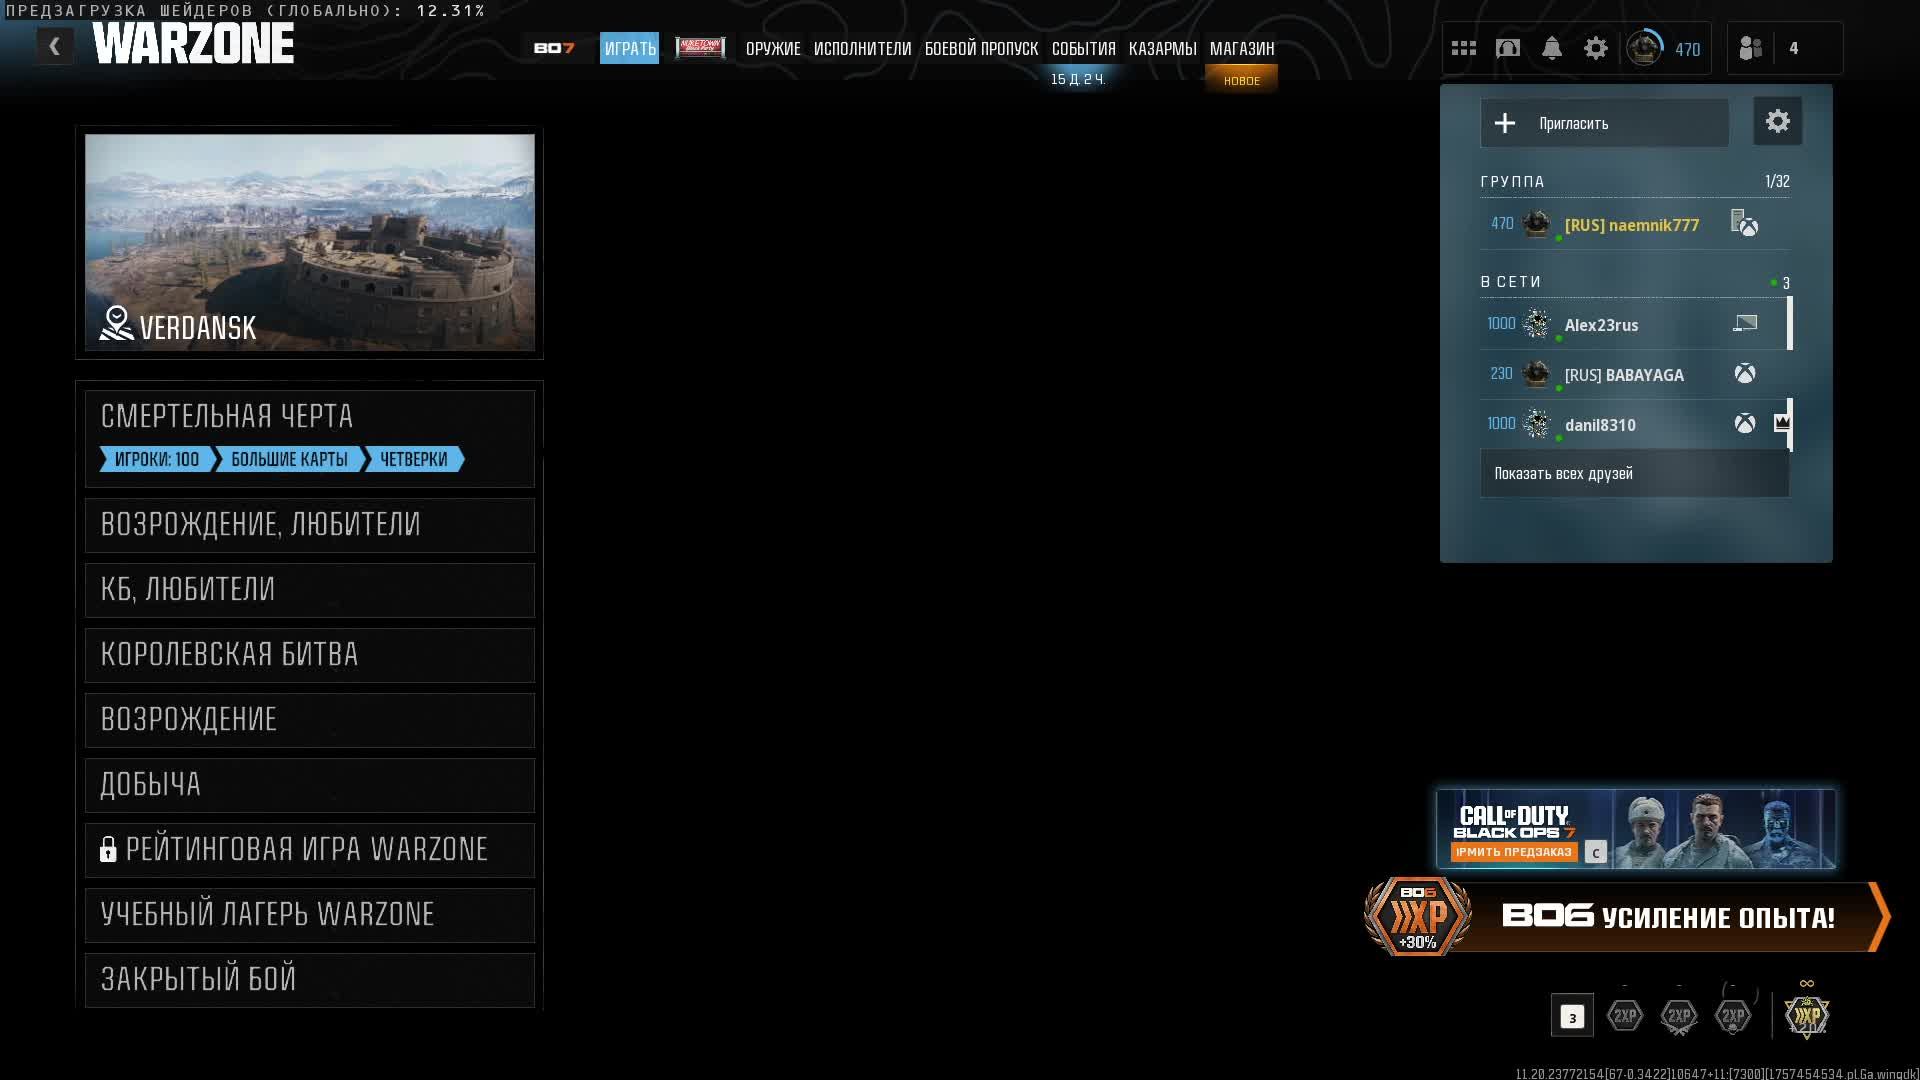The width and height of the screenshot is (1920, 1080).
Task: Open the МАГАЗИН tab
Action: [x=1242, y=48]
